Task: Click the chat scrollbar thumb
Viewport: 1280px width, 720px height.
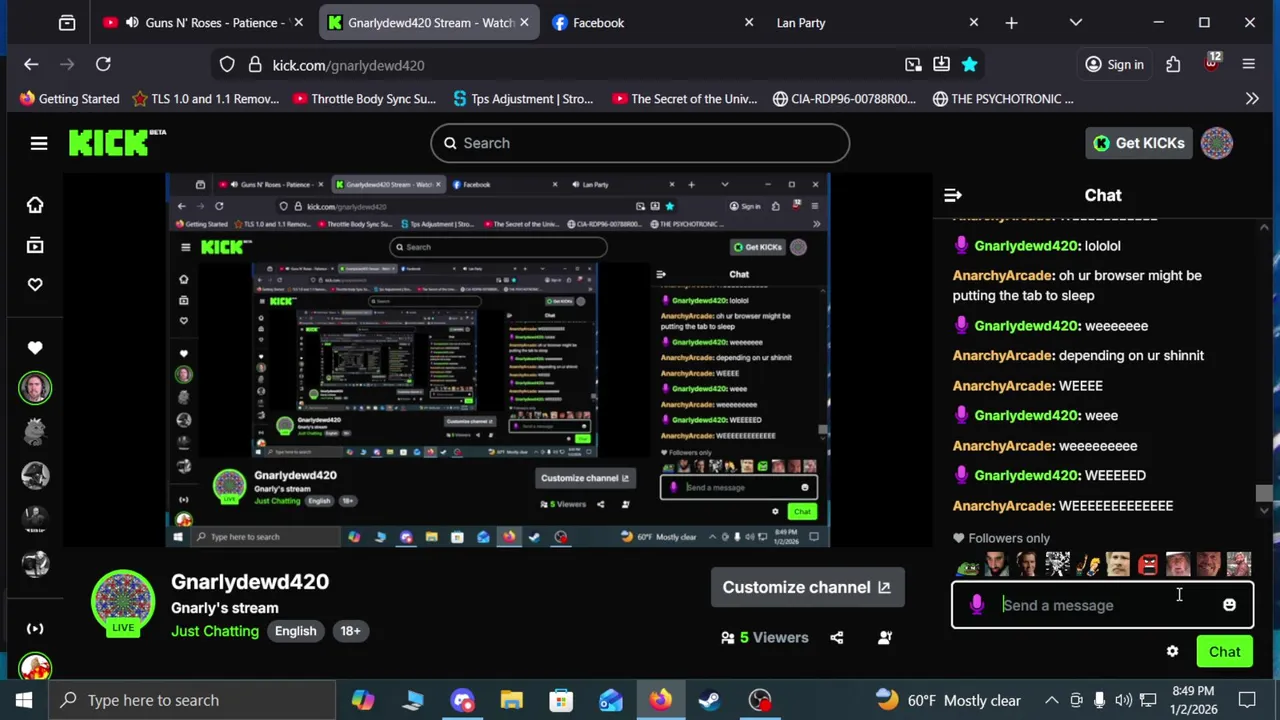Action: 1264,494
